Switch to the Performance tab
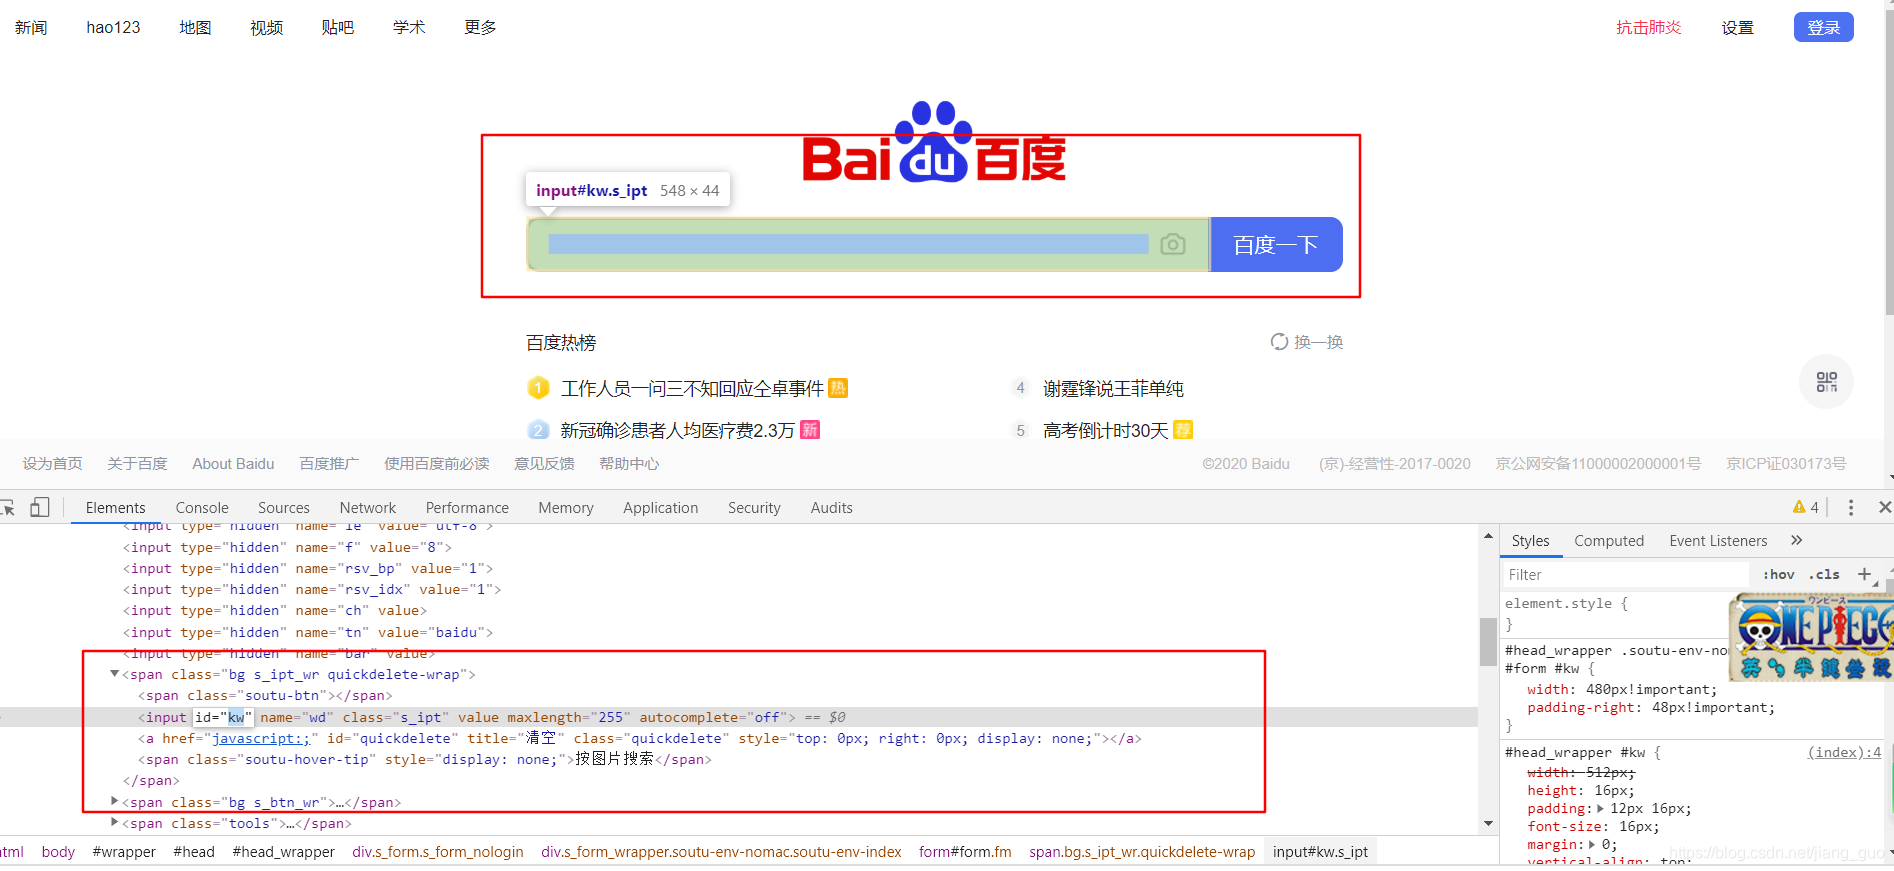1894x871 pixels. [467, 508]
